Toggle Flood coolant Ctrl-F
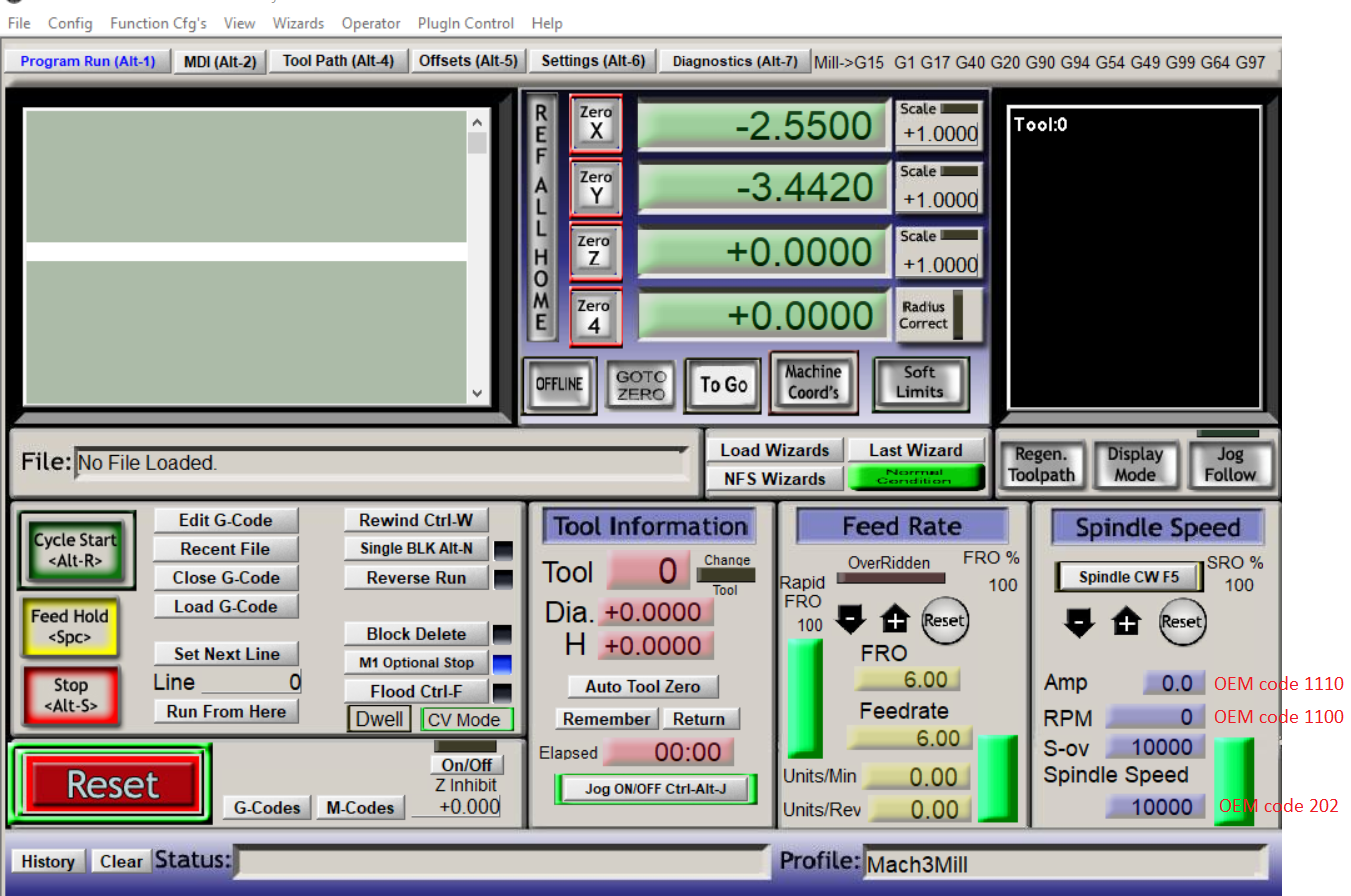Viewport: 1351px width, 896px height. 416,691
